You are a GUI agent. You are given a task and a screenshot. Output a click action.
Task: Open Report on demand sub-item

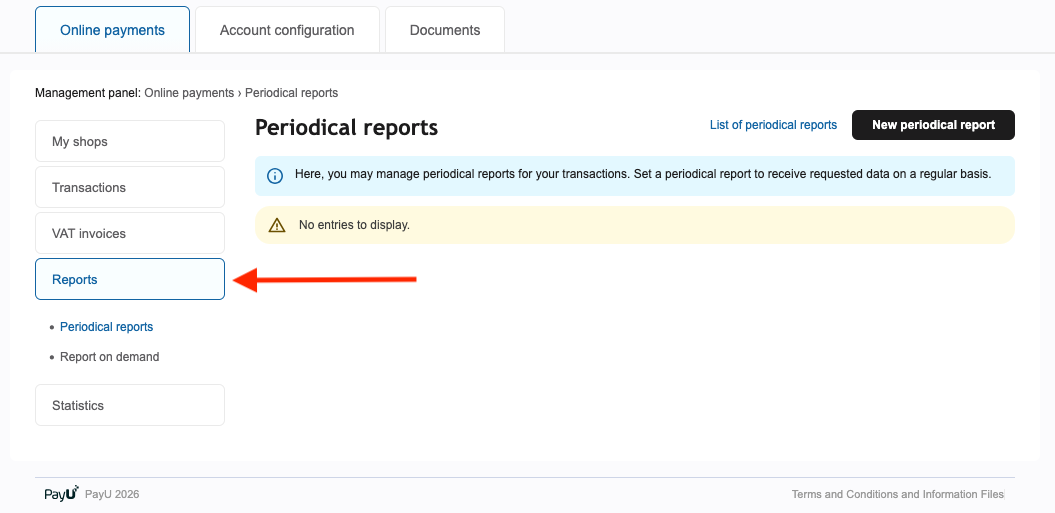[110, 357]
